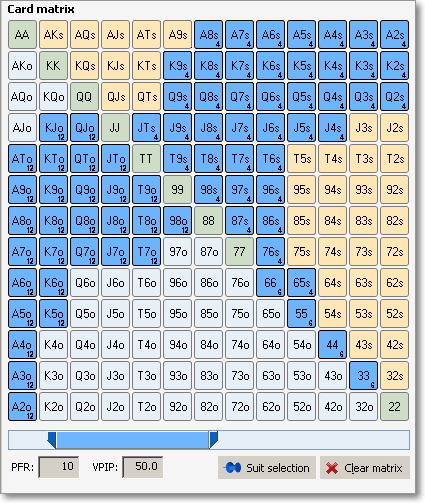Deselect the A8s suited hand
Image resolution: width=425 pixels, height=503 pixels.
208,35
